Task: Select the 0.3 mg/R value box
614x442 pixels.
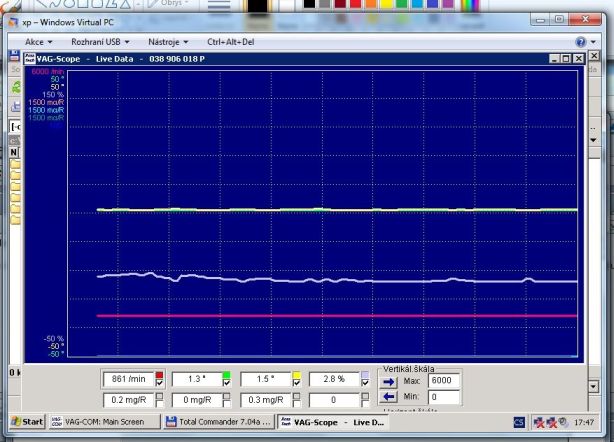Action: point(265,400)
